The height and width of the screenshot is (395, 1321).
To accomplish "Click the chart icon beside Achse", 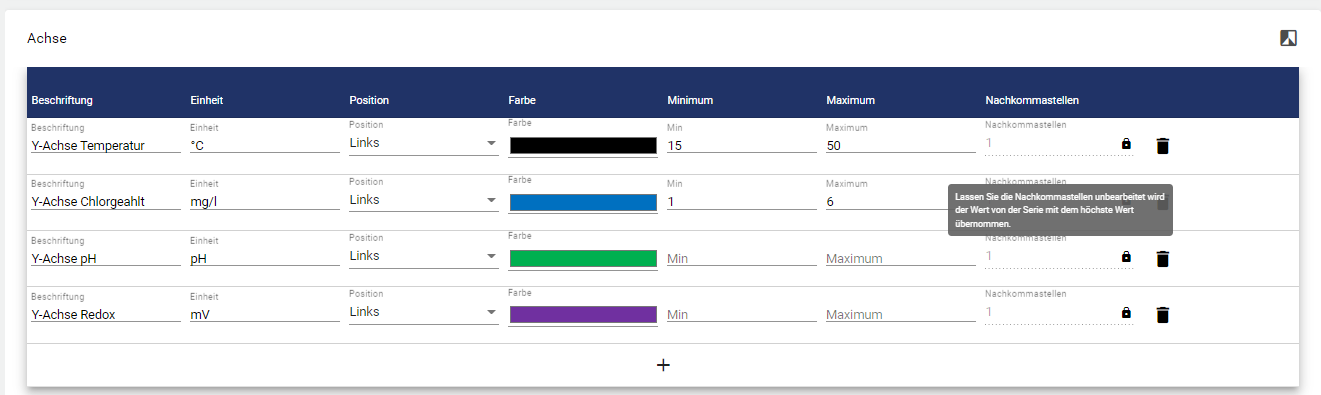I will (x=1289, y=38).
